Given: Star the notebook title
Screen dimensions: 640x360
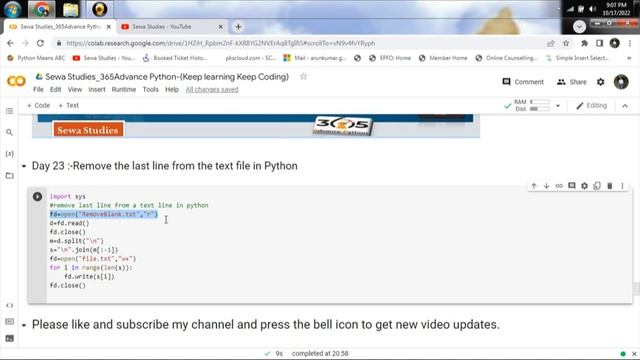Looking at the screenshot, I should (303, 76).
